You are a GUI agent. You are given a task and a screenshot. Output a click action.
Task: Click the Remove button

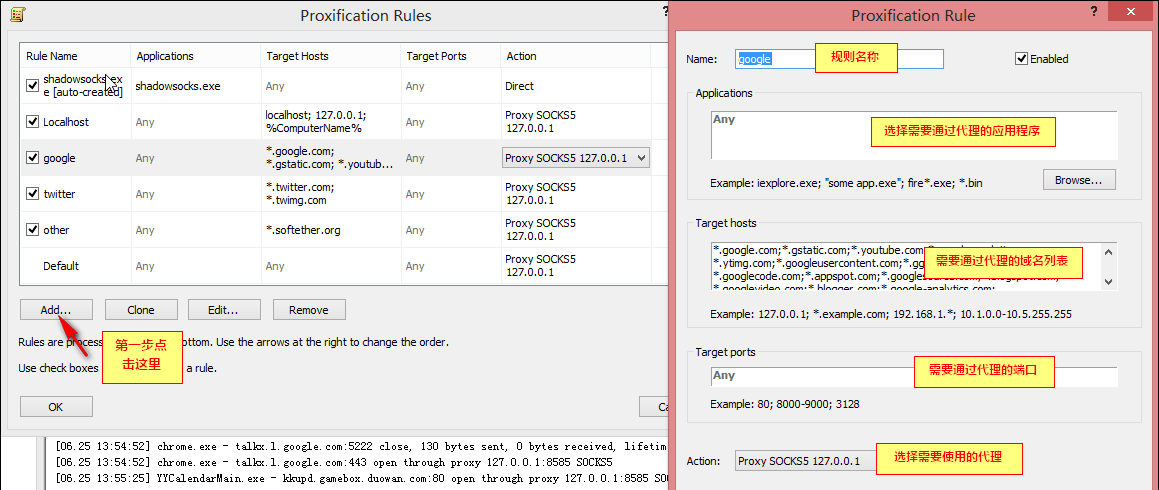309,310
